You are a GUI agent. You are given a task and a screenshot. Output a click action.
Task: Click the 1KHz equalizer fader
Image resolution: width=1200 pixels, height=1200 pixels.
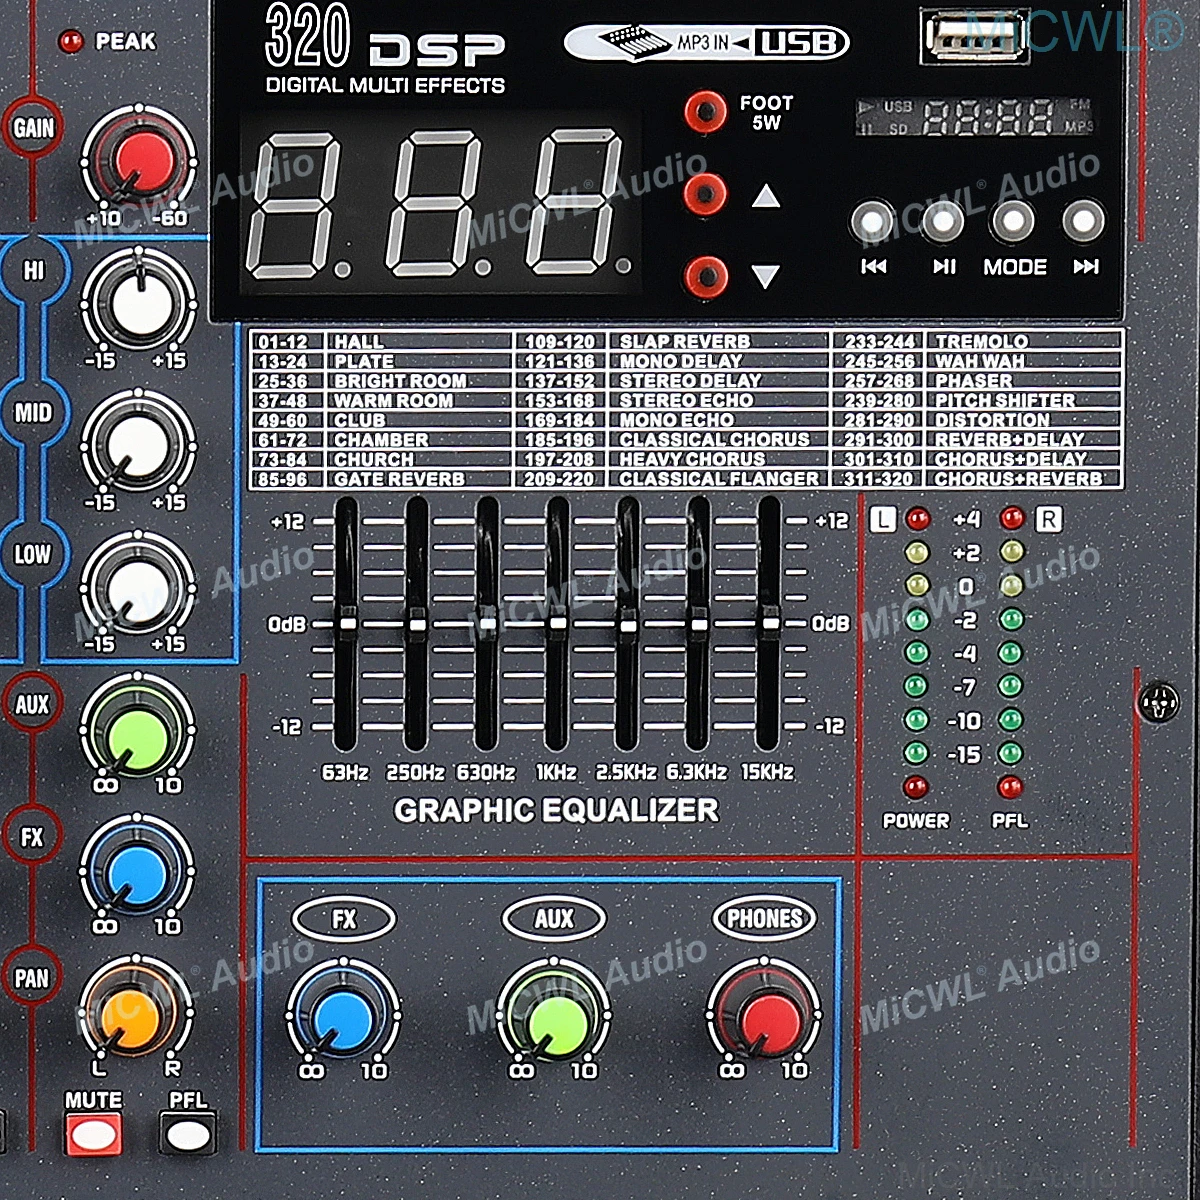pos(558,624)
